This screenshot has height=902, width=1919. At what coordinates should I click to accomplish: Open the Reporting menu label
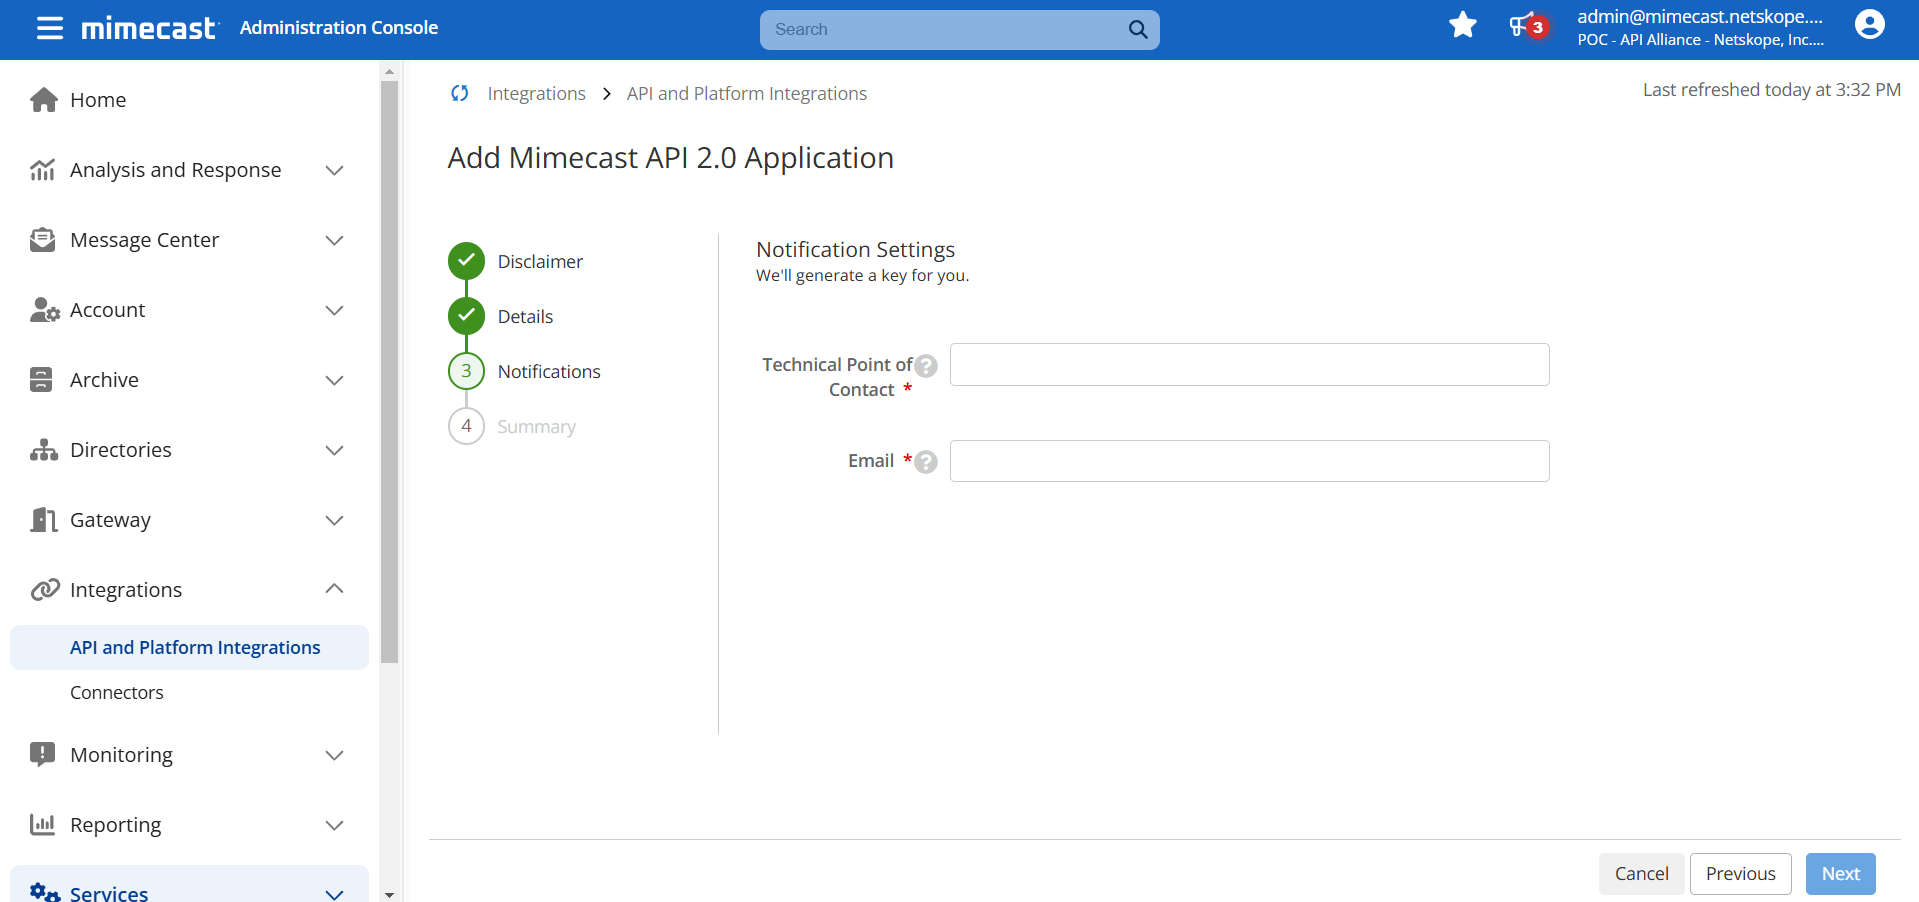pyautogui.click(x=116, y=825)
